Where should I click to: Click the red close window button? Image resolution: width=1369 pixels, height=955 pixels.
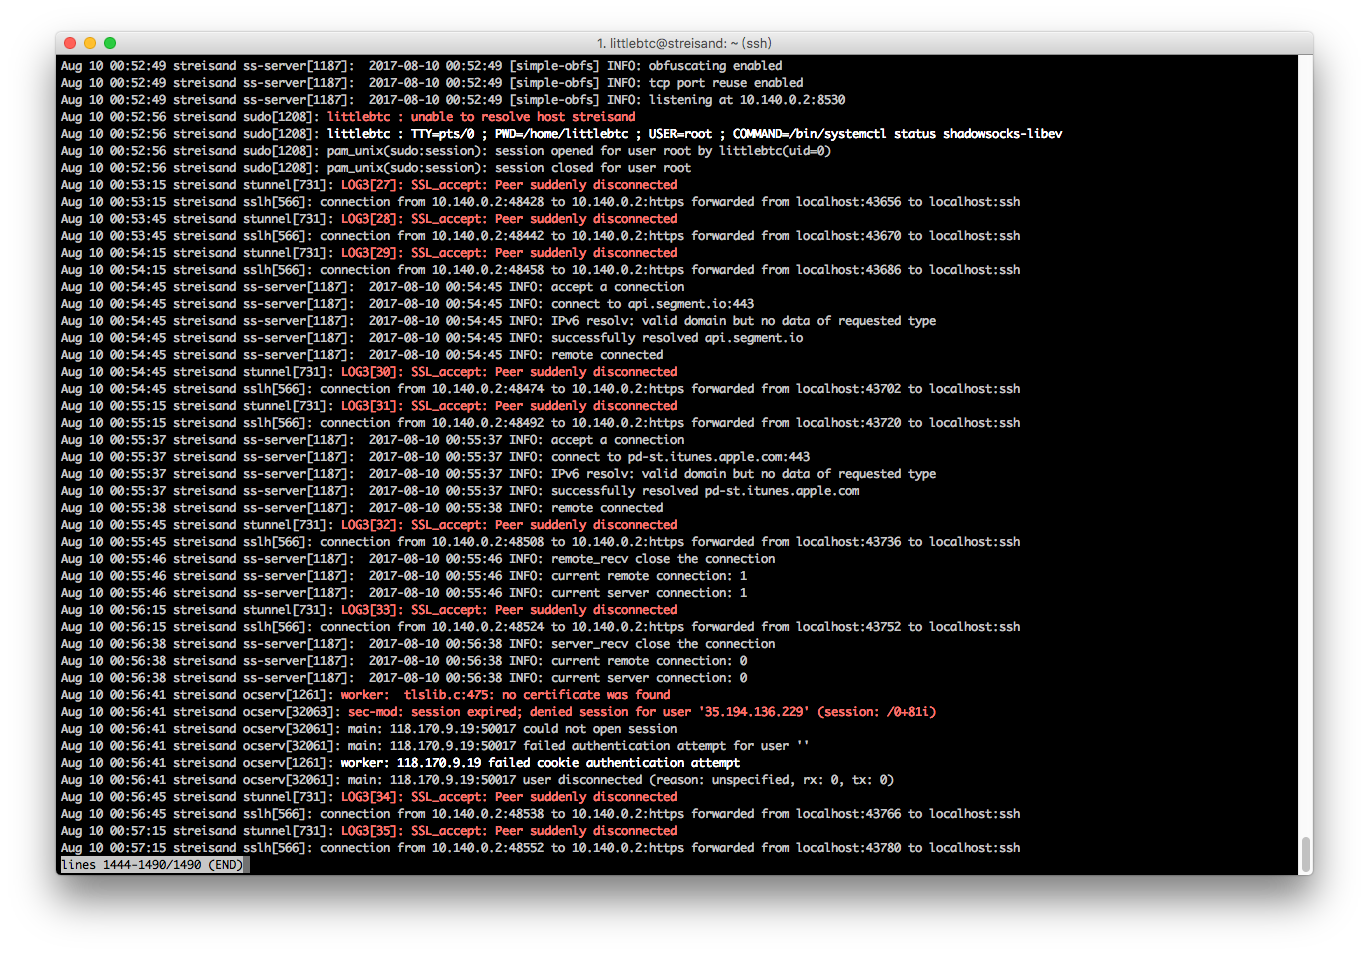tap(70, 43)
